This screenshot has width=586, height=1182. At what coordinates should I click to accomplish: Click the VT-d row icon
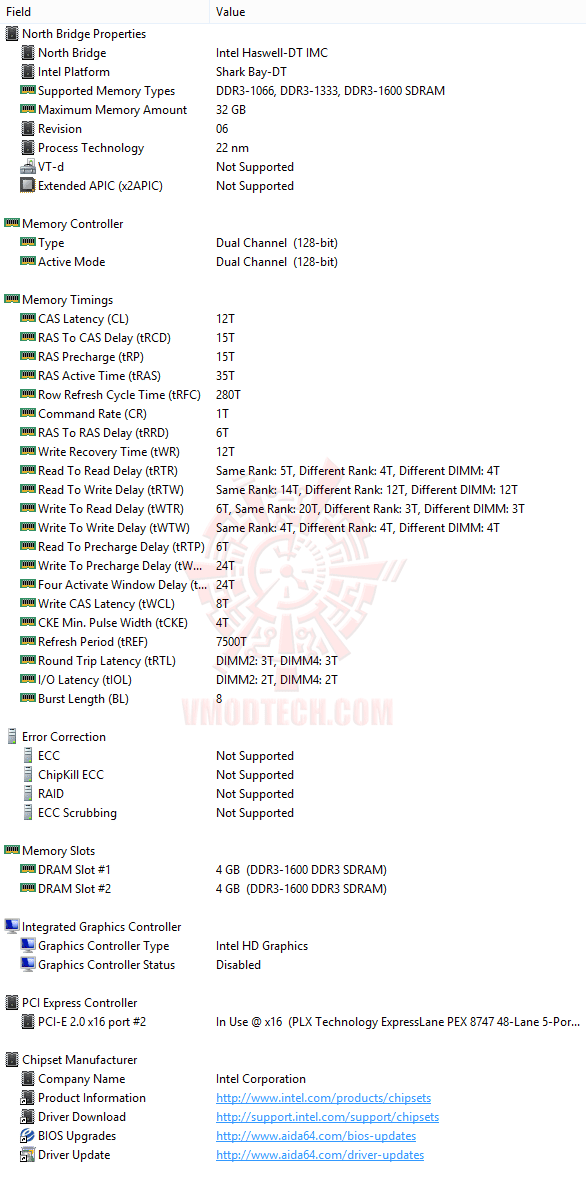[x=28, y=167]
